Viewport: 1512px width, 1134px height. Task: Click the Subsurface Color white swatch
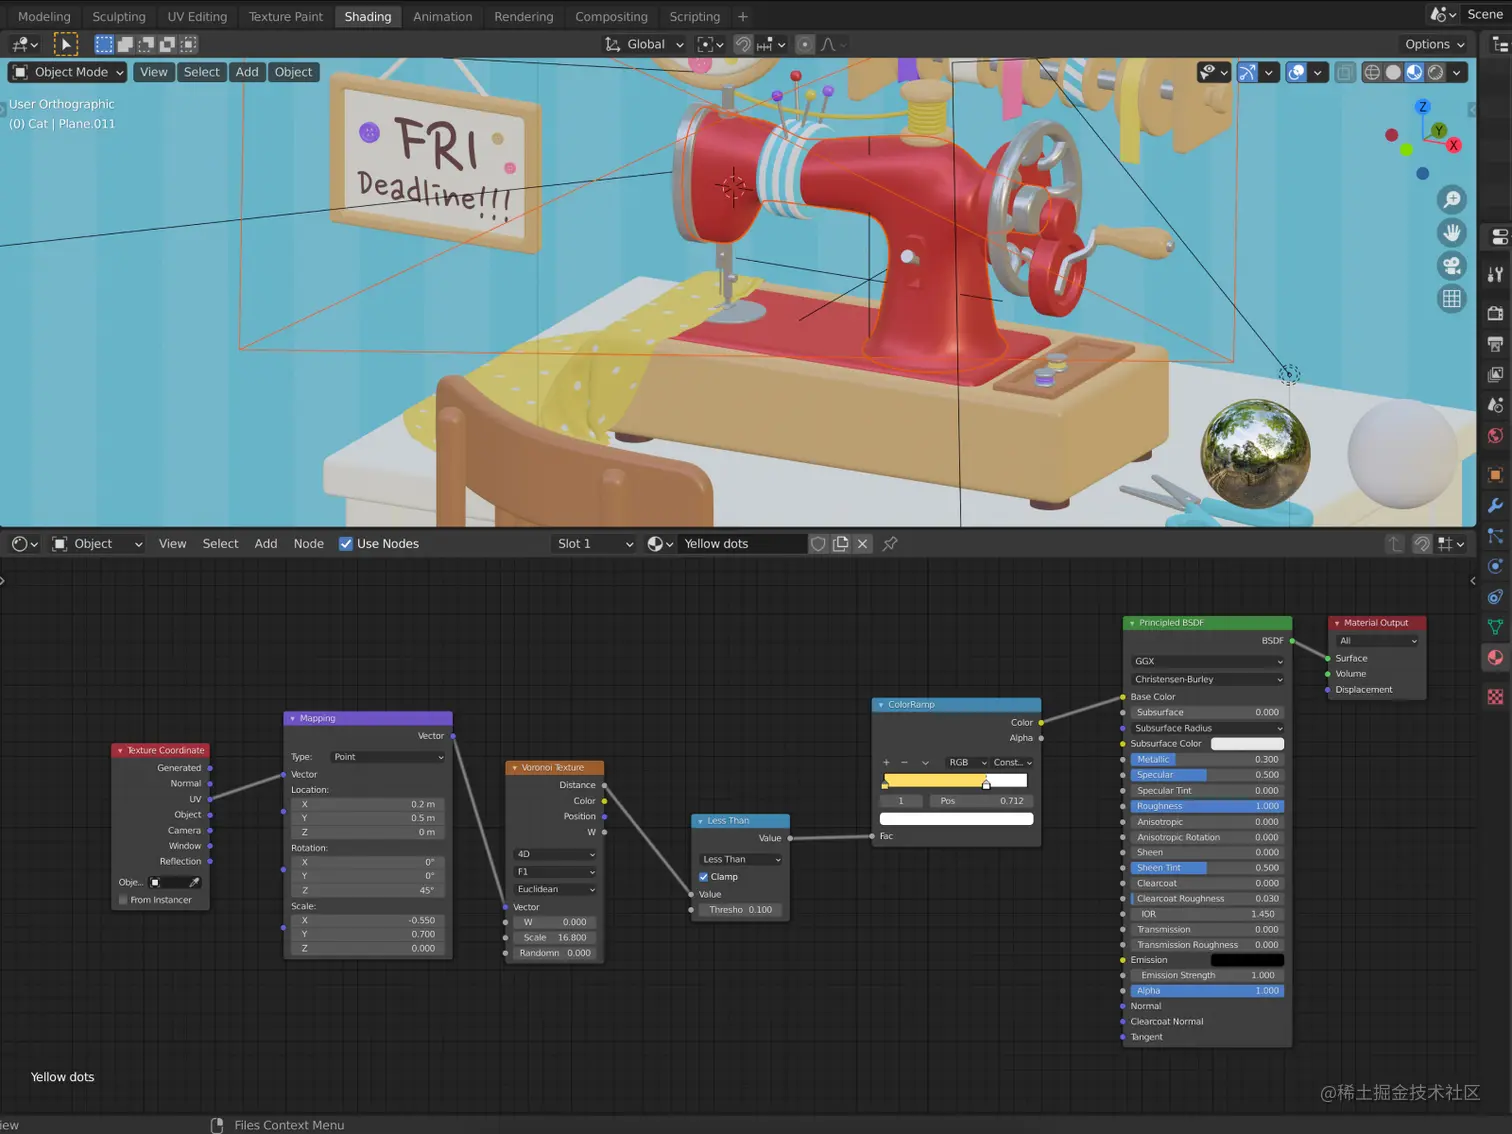1247,744
